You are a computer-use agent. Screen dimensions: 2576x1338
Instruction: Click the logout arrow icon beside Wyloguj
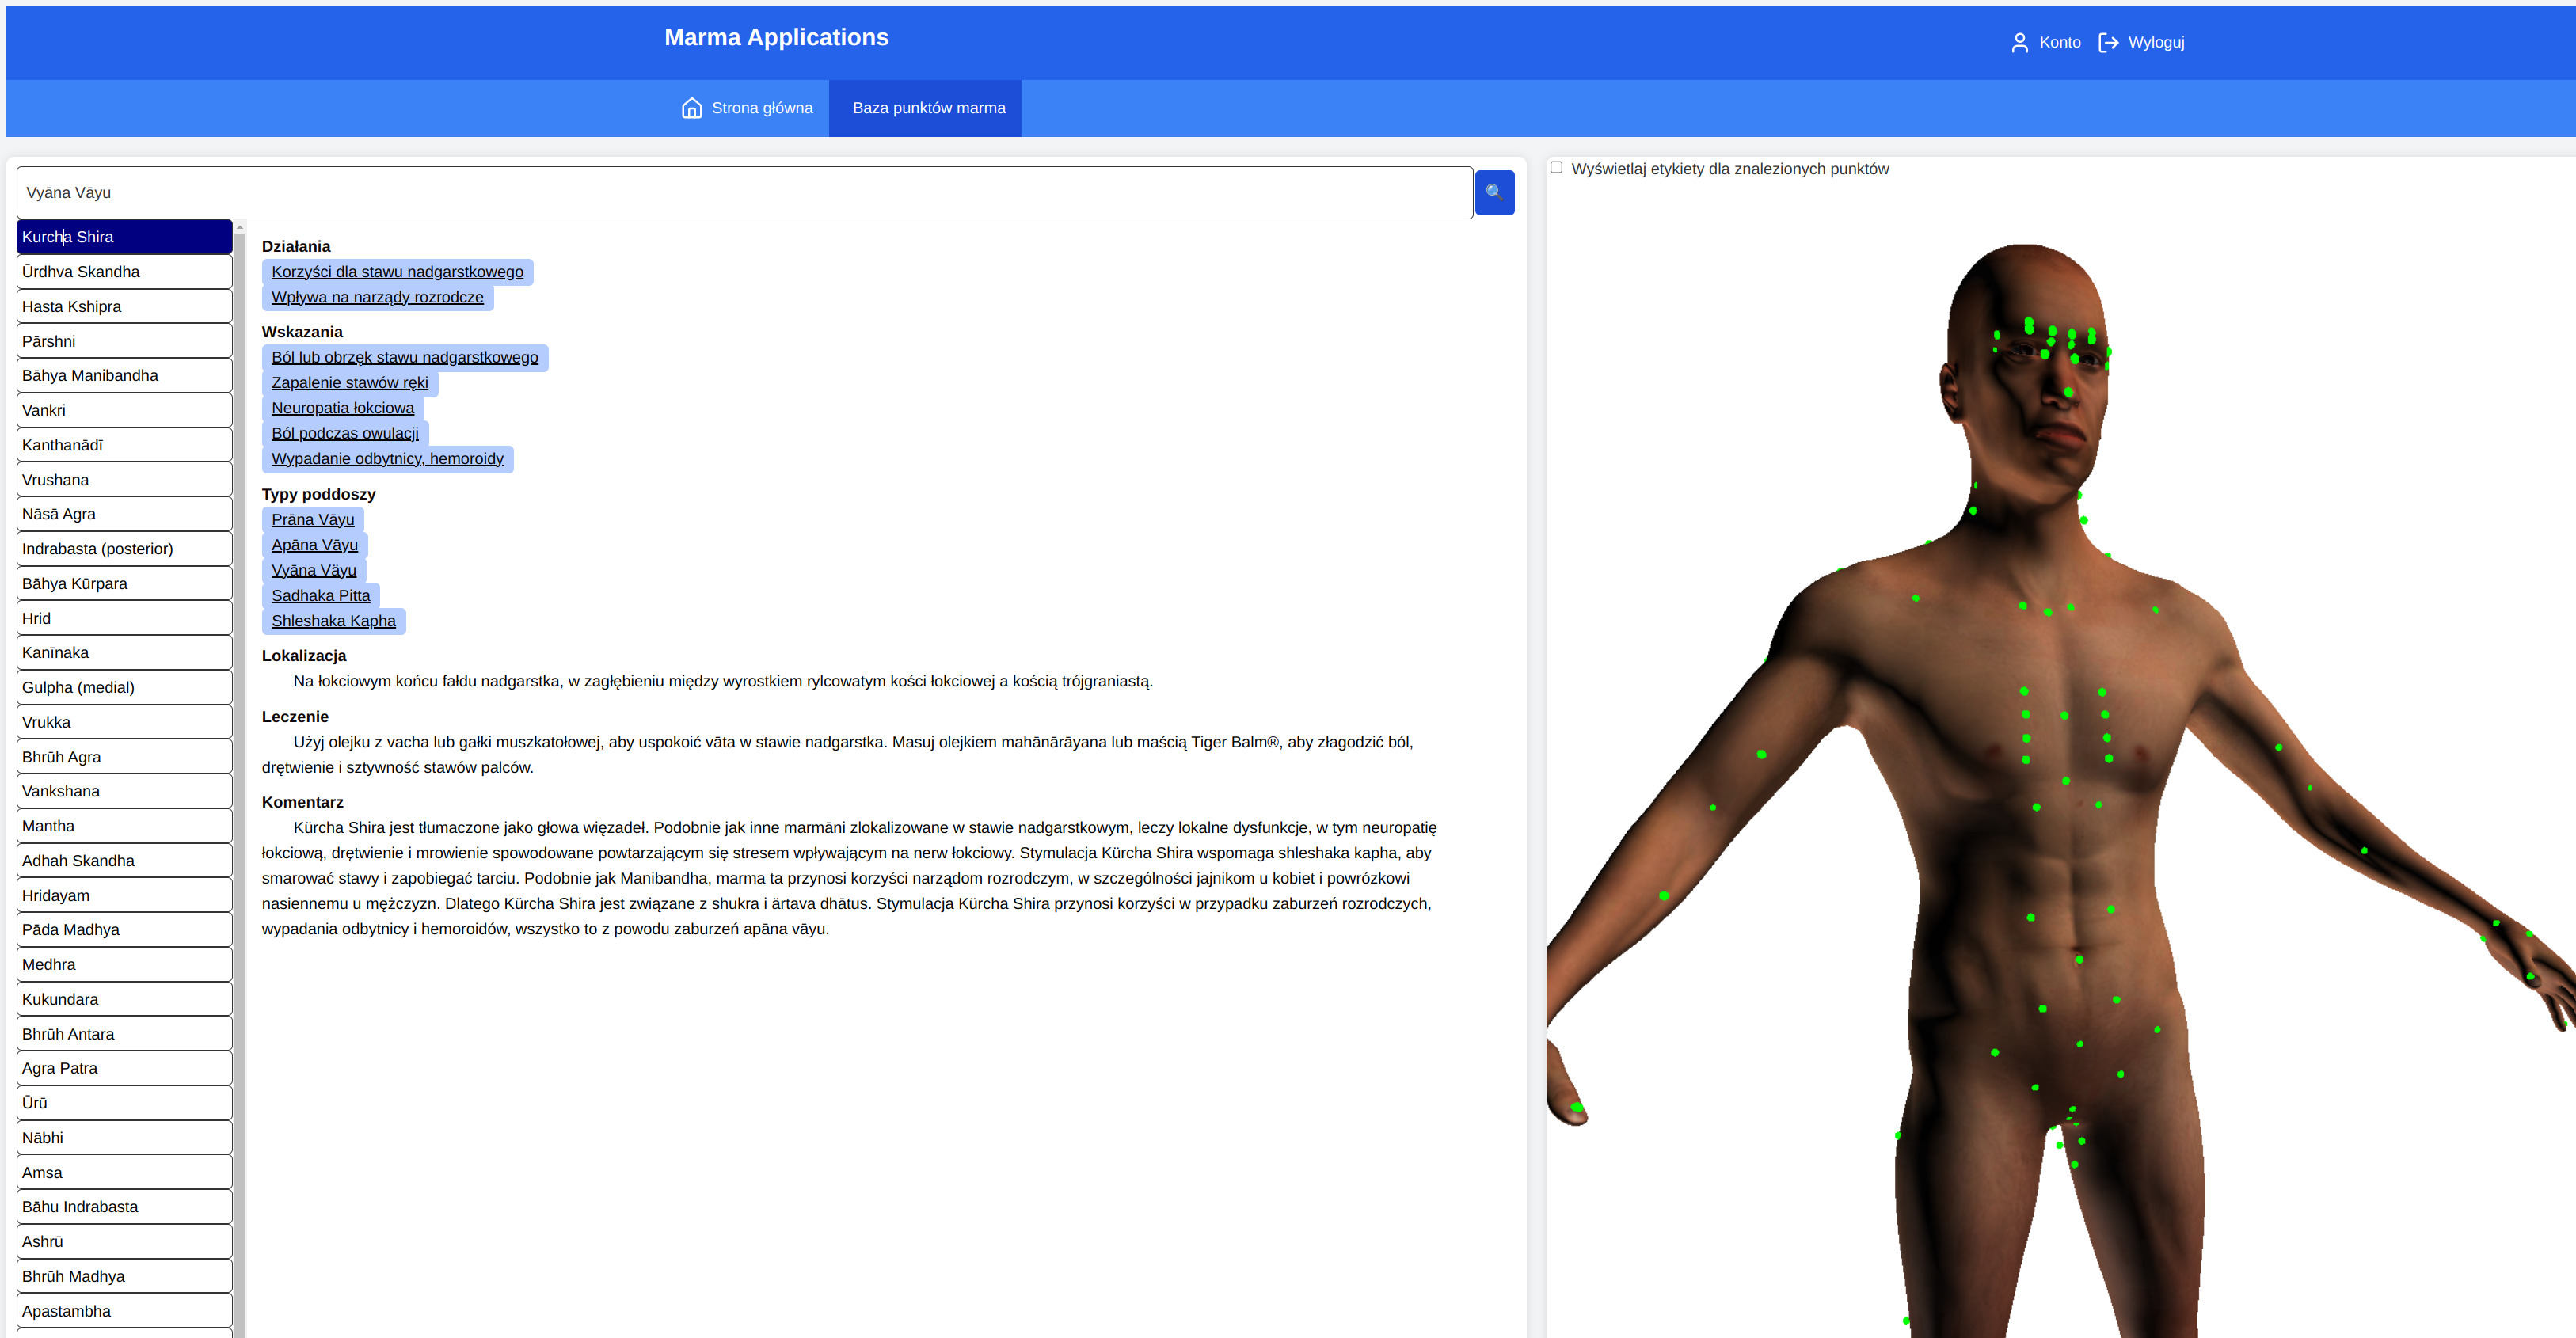[x=2108, y=42]
